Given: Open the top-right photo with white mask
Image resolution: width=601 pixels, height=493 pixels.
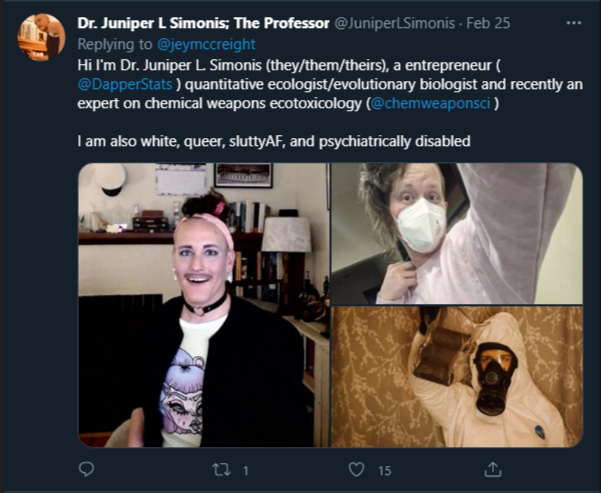Looking at the screenshot, I should pos(457,233).
